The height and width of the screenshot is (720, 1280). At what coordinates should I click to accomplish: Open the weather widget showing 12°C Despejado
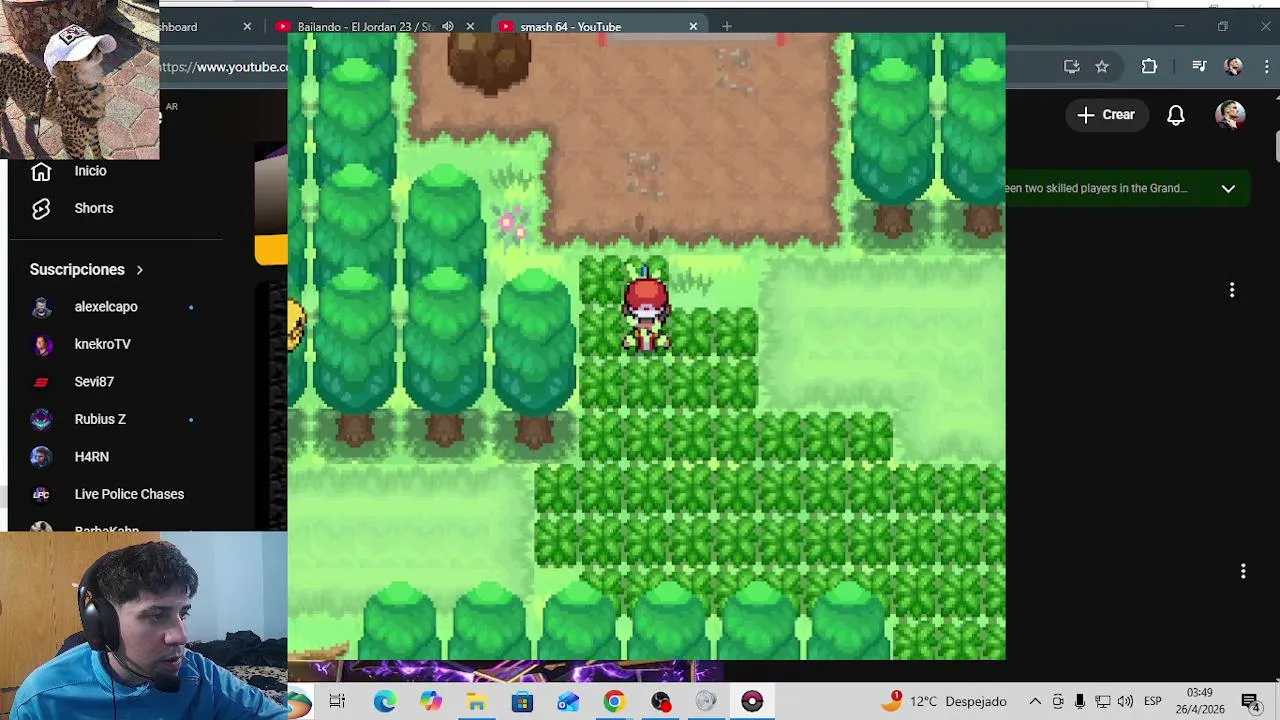click(944, 702)
